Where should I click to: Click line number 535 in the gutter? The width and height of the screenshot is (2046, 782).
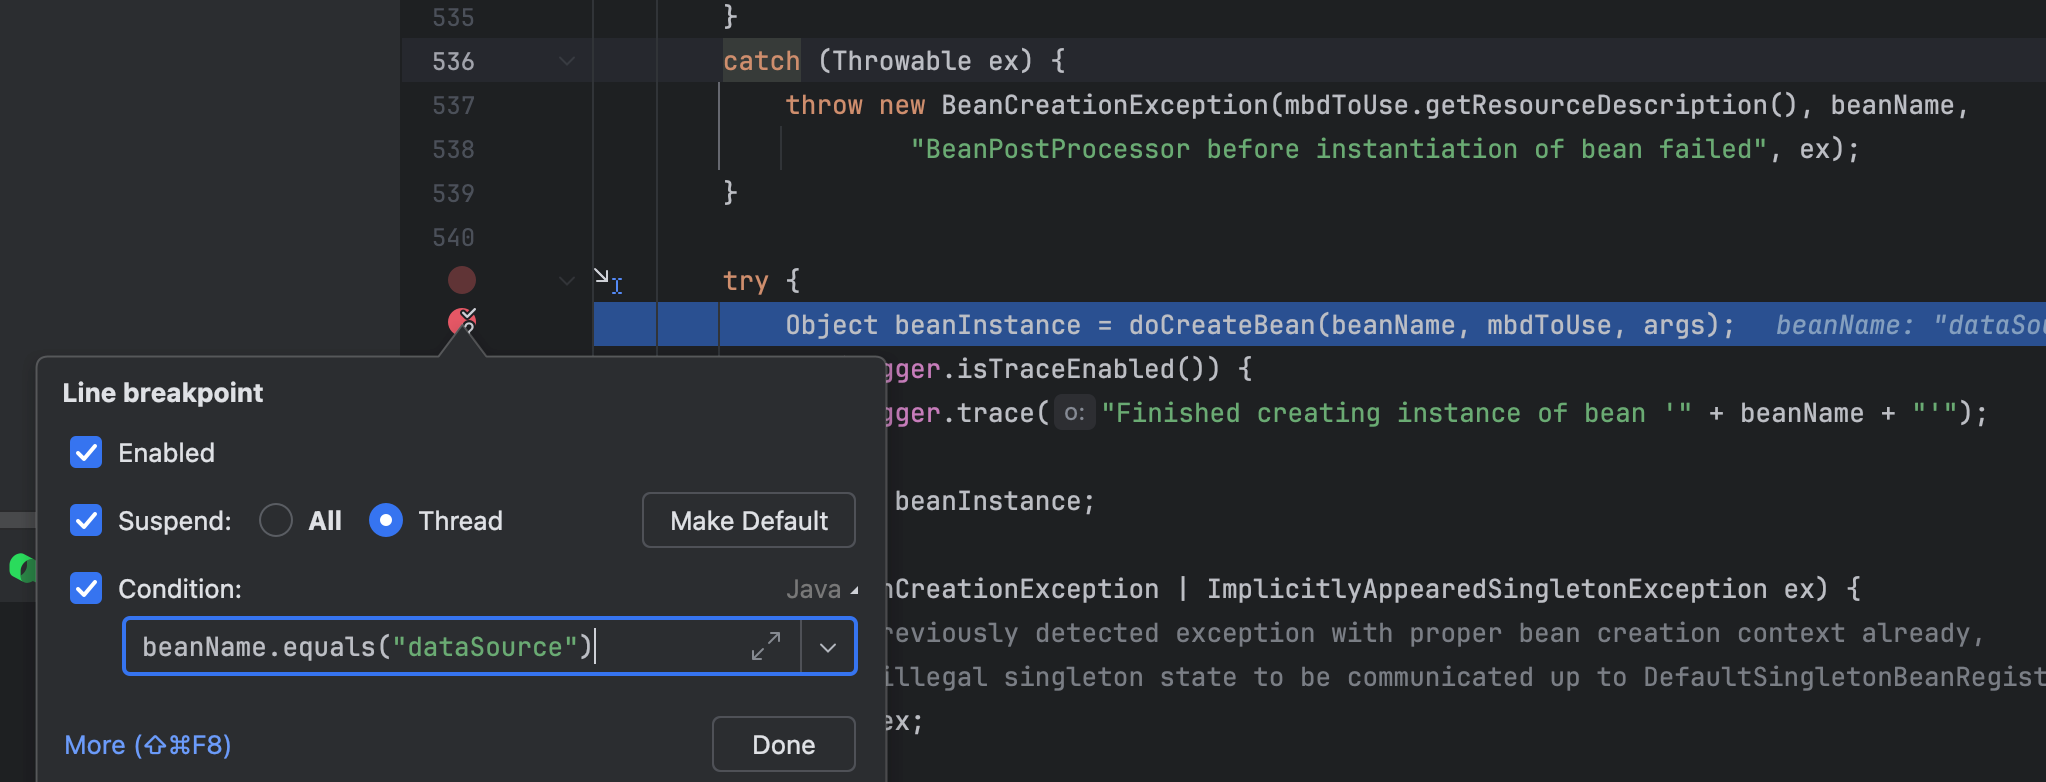(x=453, y=17)
